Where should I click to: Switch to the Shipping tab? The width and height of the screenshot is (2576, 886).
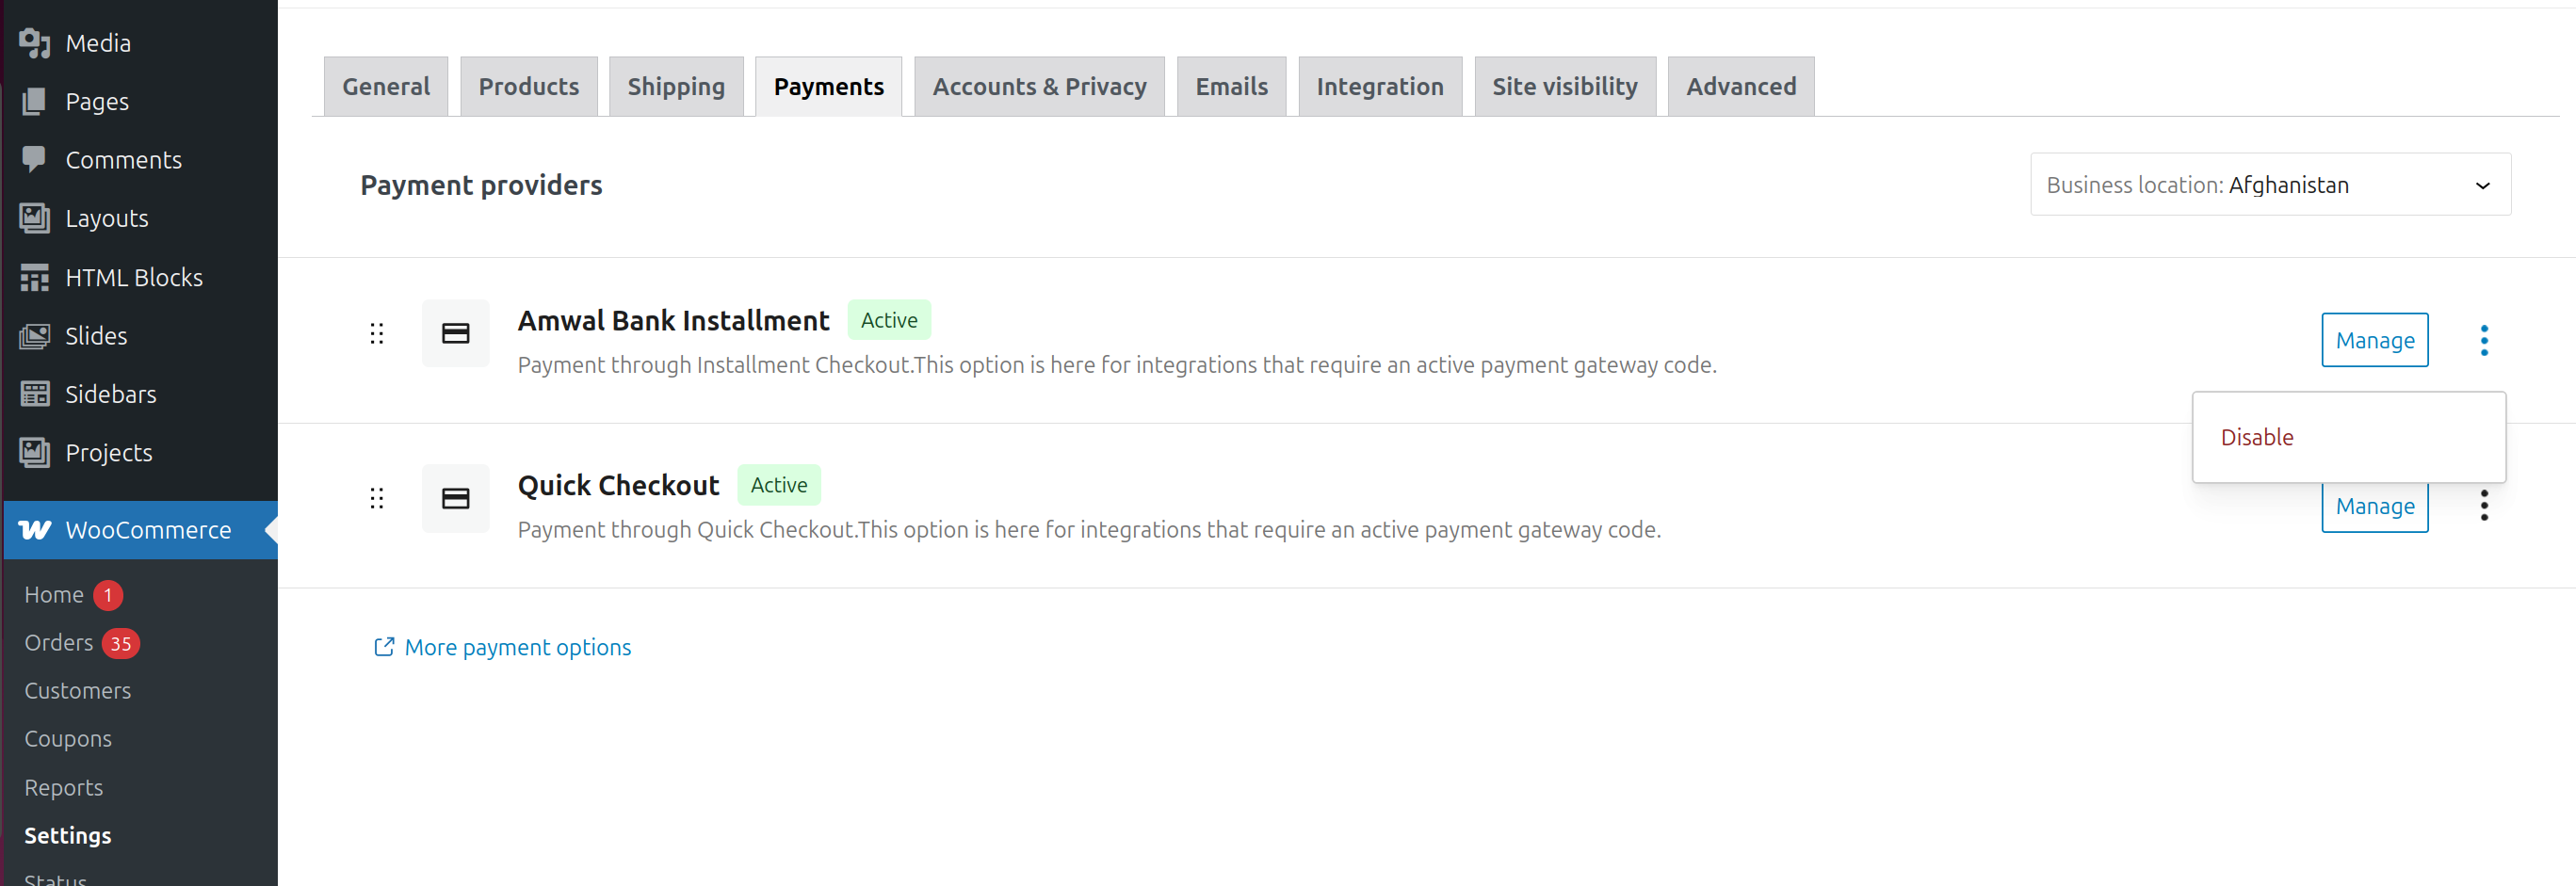point(676,87)
